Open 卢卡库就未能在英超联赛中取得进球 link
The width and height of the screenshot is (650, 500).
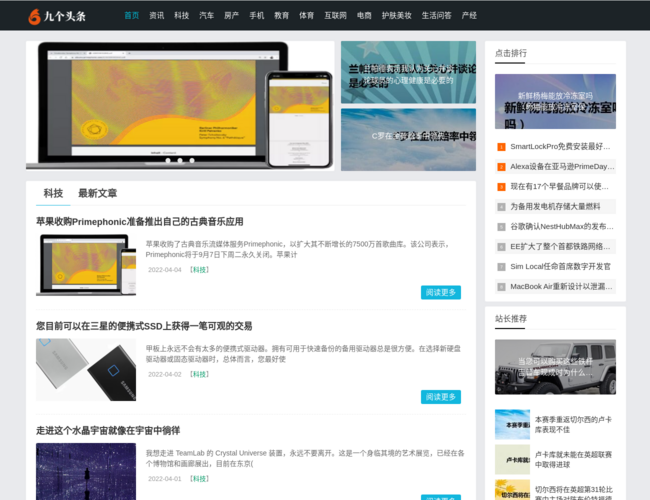pos(573,459)
